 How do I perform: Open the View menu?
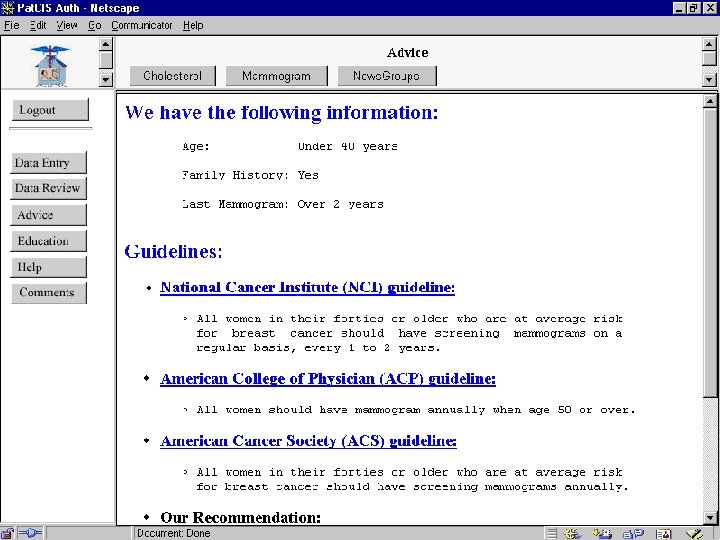(x=67, y=25)
